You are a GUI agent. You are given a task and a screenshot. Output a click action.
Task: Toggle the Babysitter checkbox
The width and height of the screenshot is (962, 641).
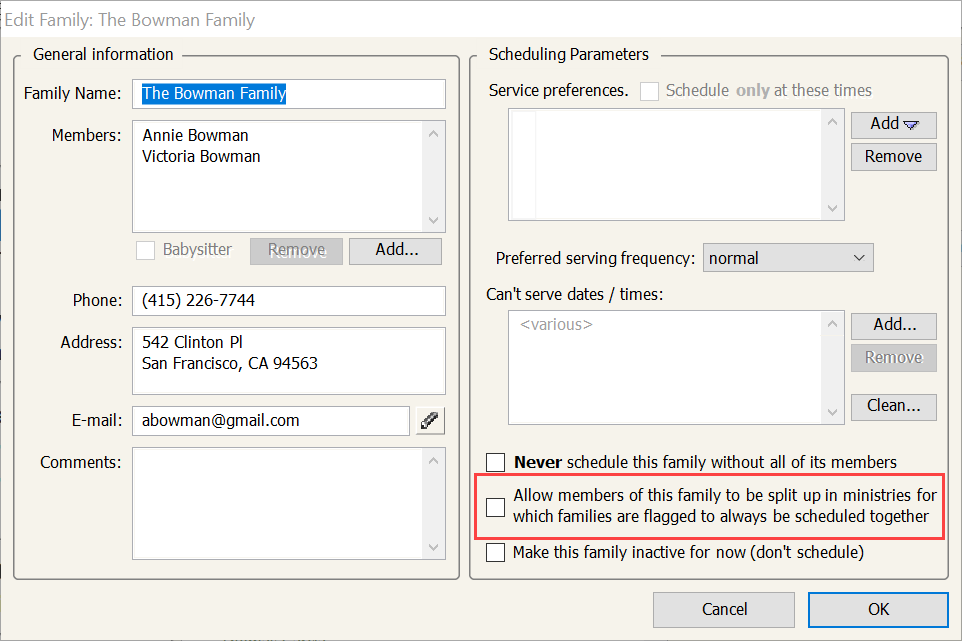pos(147,250)
